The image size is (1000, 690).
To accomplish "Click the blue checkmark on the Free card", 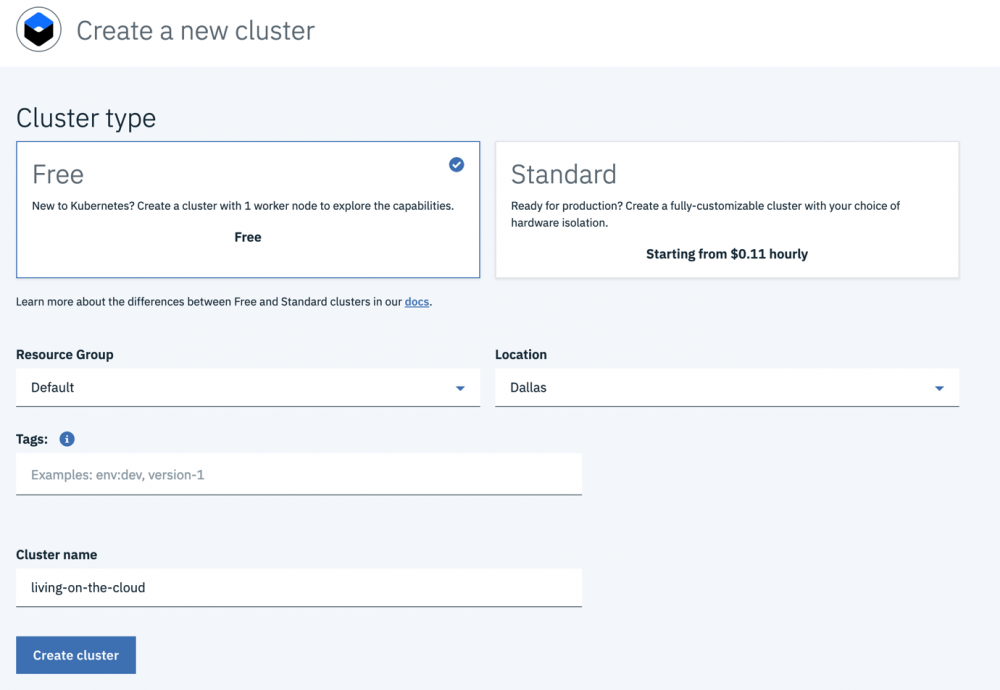I will pyautogui.click(x=456, y=164).
